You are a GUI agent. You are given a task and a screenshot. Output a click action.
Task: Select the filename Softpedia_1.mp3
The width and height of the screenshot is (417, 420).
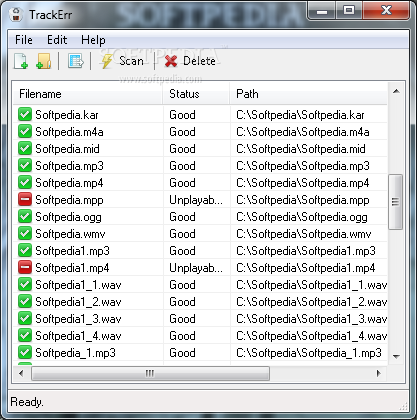click(76, 353)
